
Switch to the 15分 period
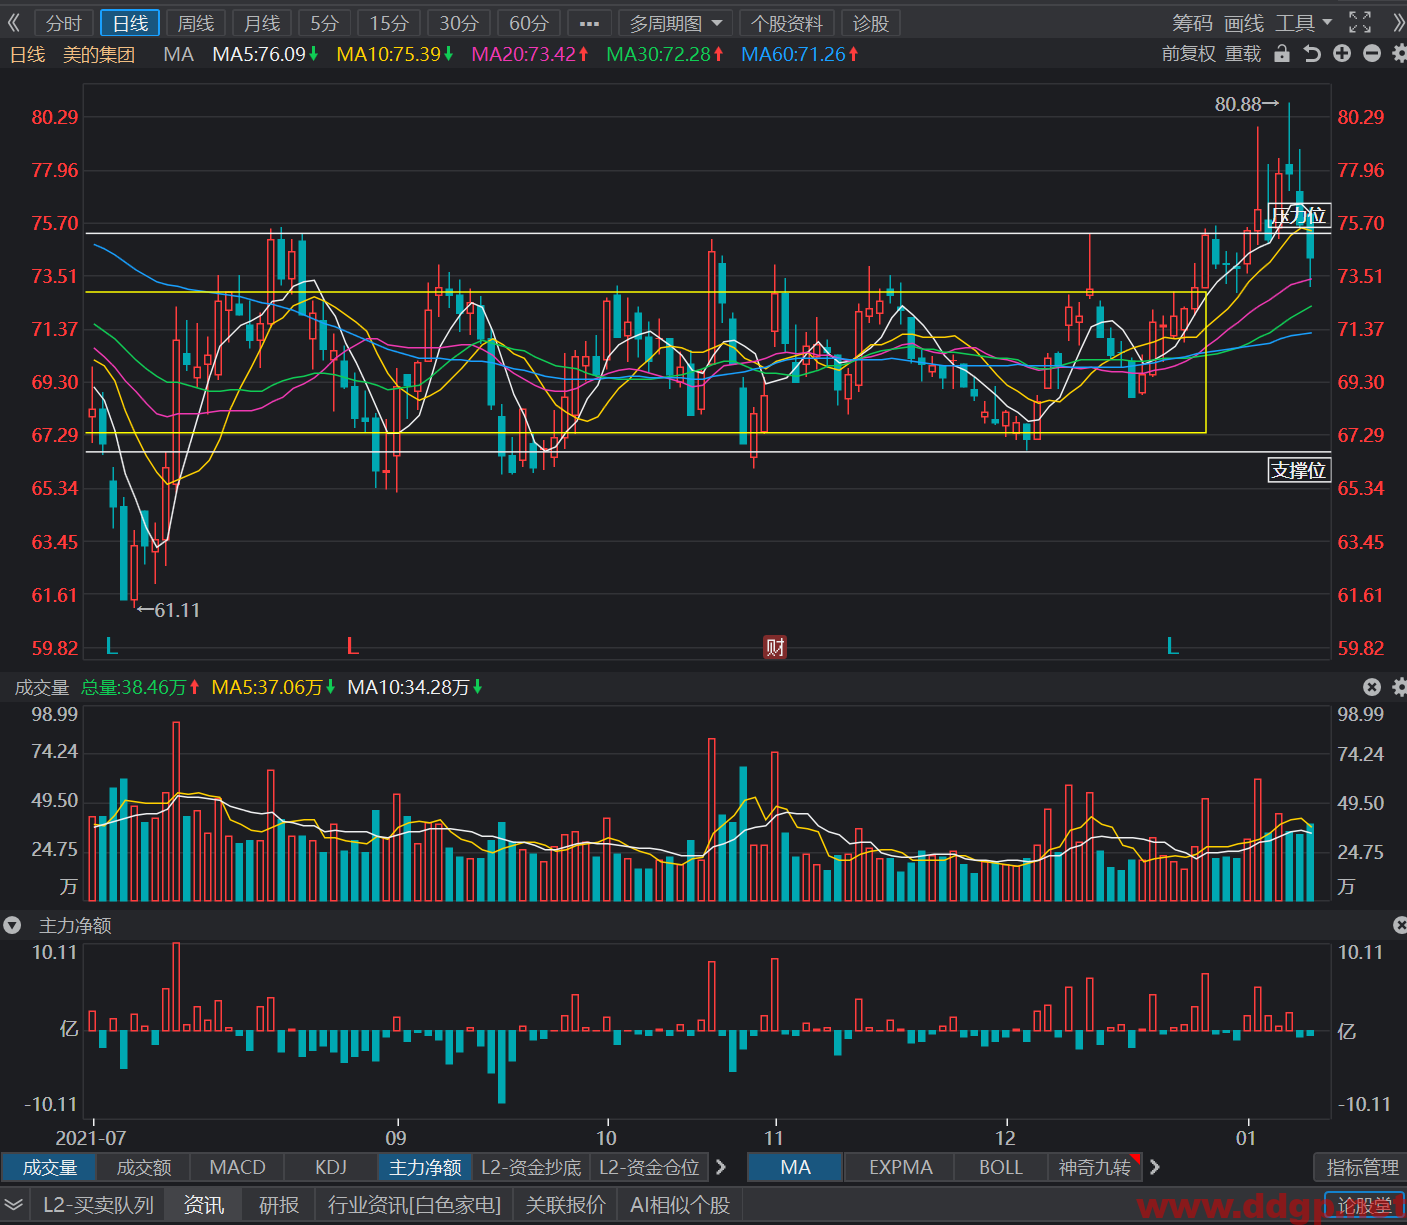pyautogui.click(x=389, y=23)
